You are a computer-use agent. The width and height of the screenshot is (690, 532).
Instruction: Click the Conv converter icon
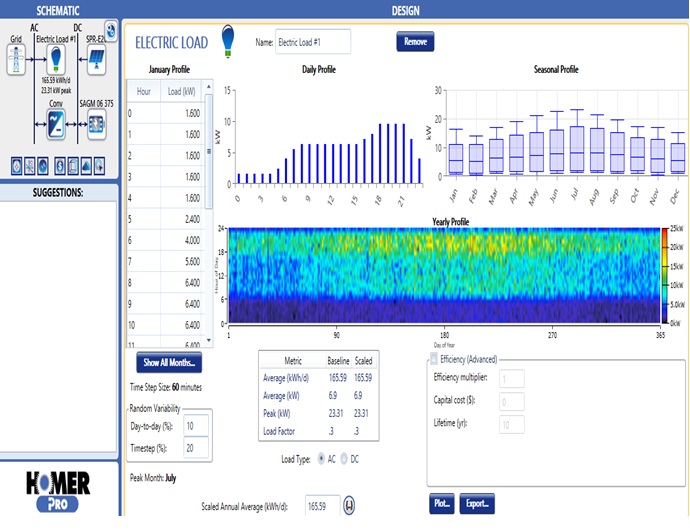pos(56,124)
